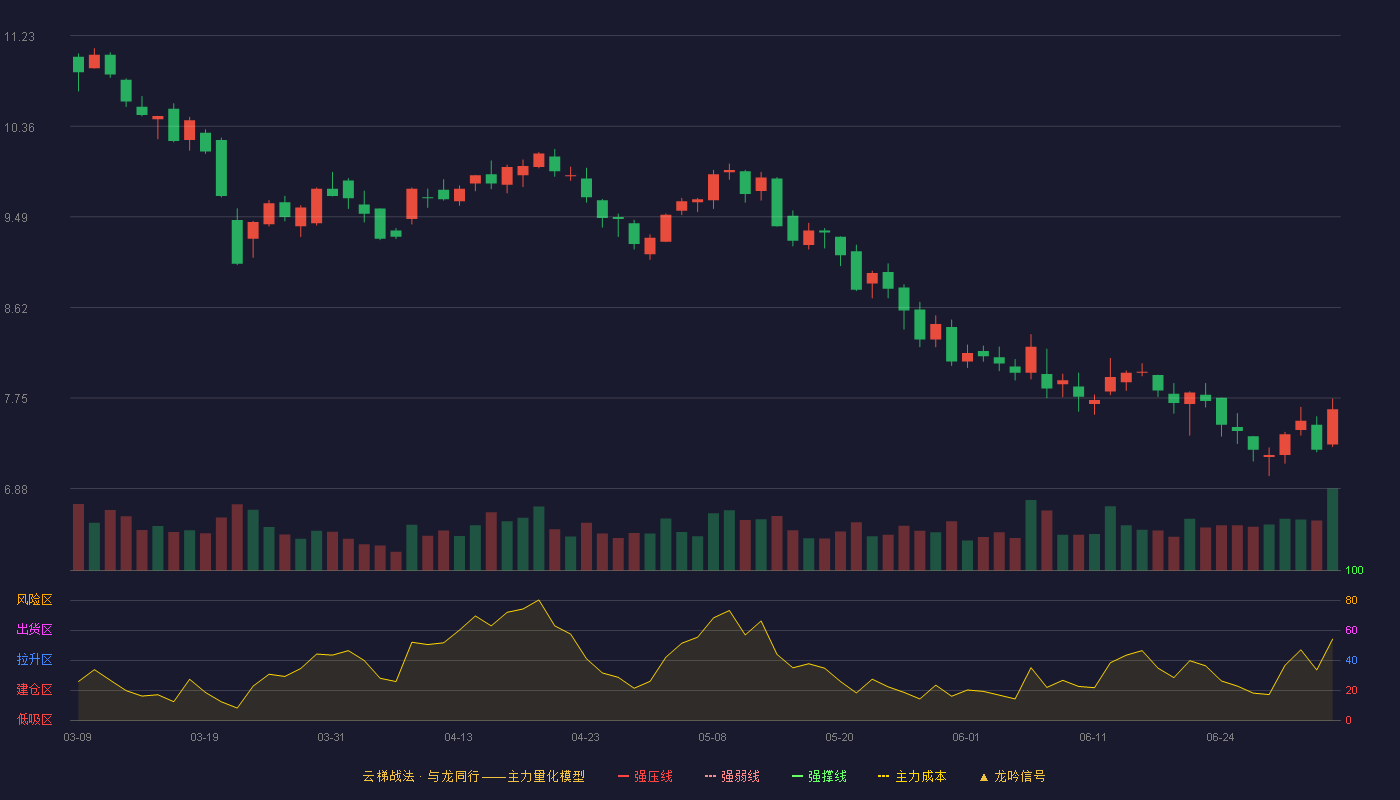Toggle the 强撑线 legend entry
Viewport: 1400px width, 800px height.
pos(819,776)
